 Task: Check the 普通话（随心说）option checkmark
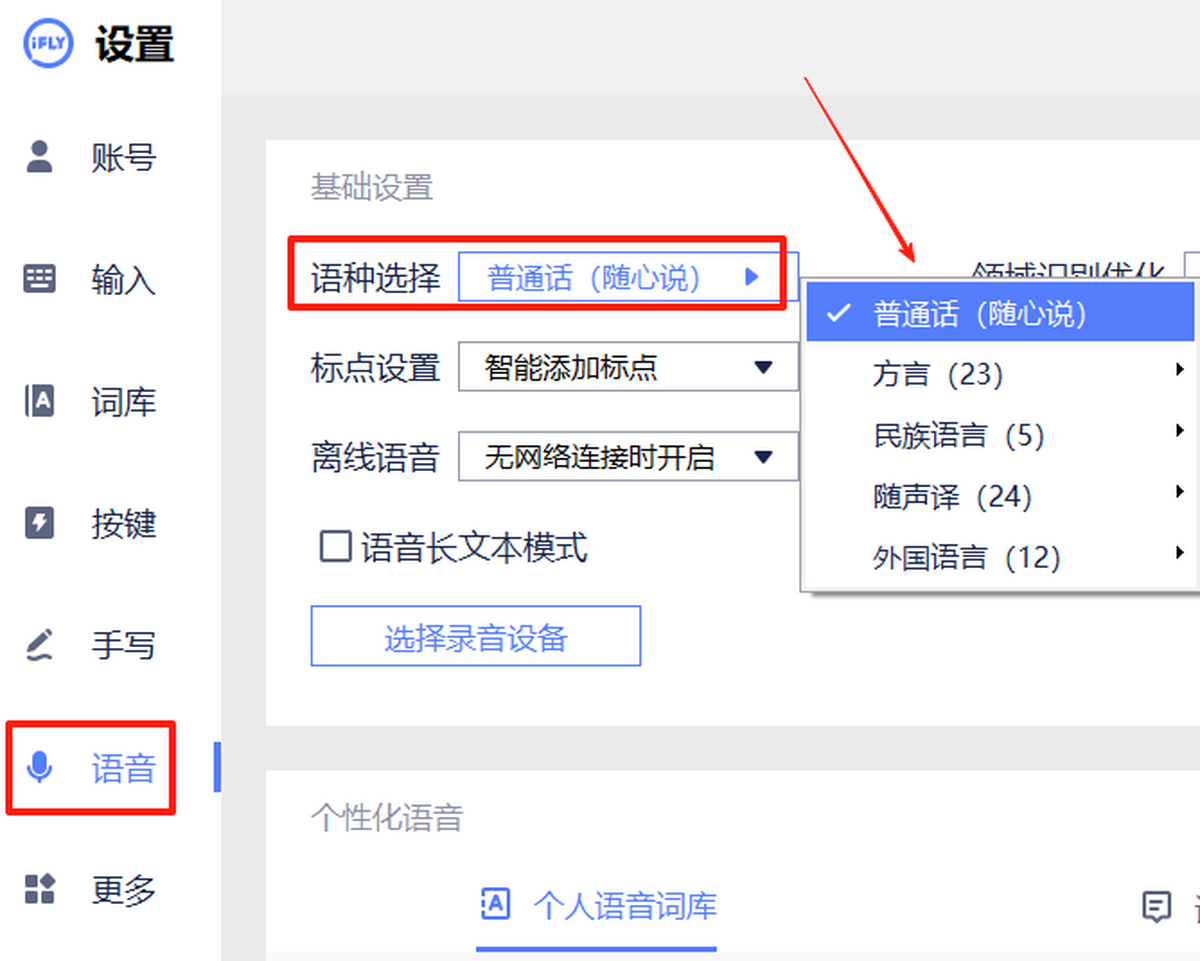click(836, 313)
